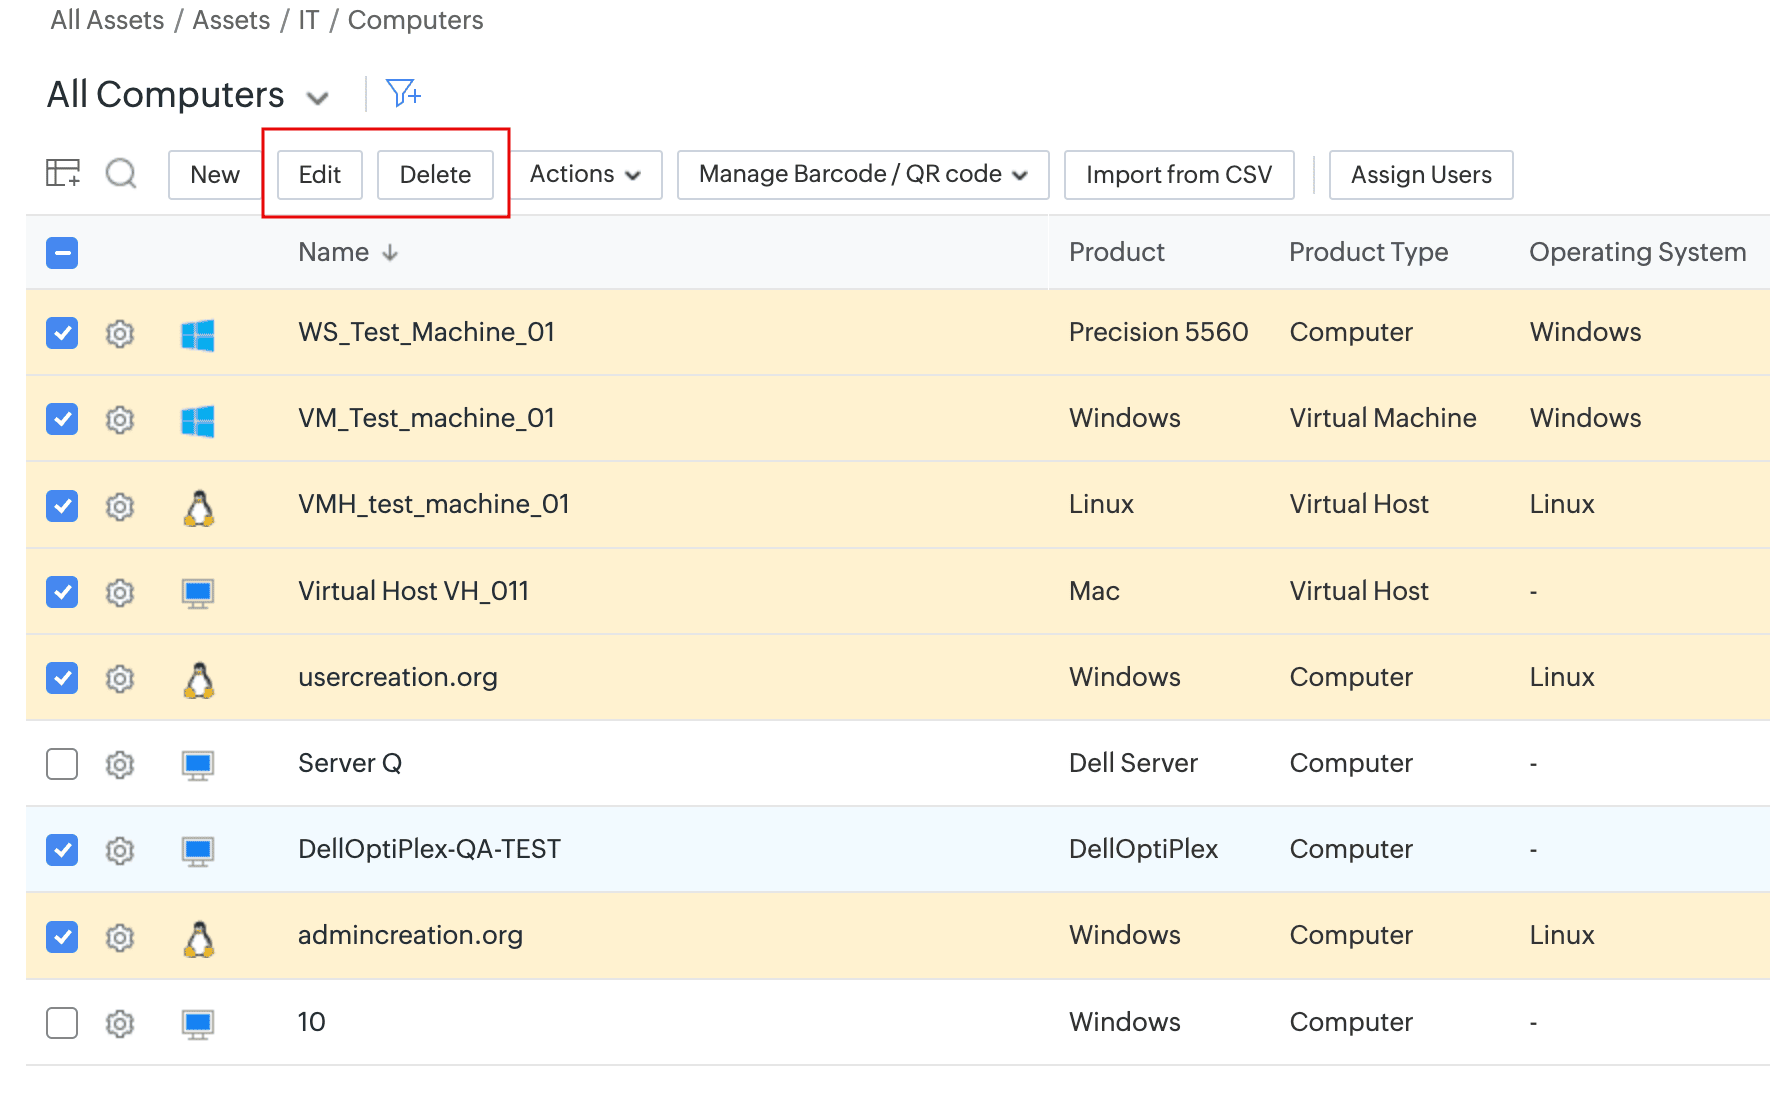Click the Delete button
Screen dimensions: 1770x1098
pyautogui.click(x=435, y=174)
